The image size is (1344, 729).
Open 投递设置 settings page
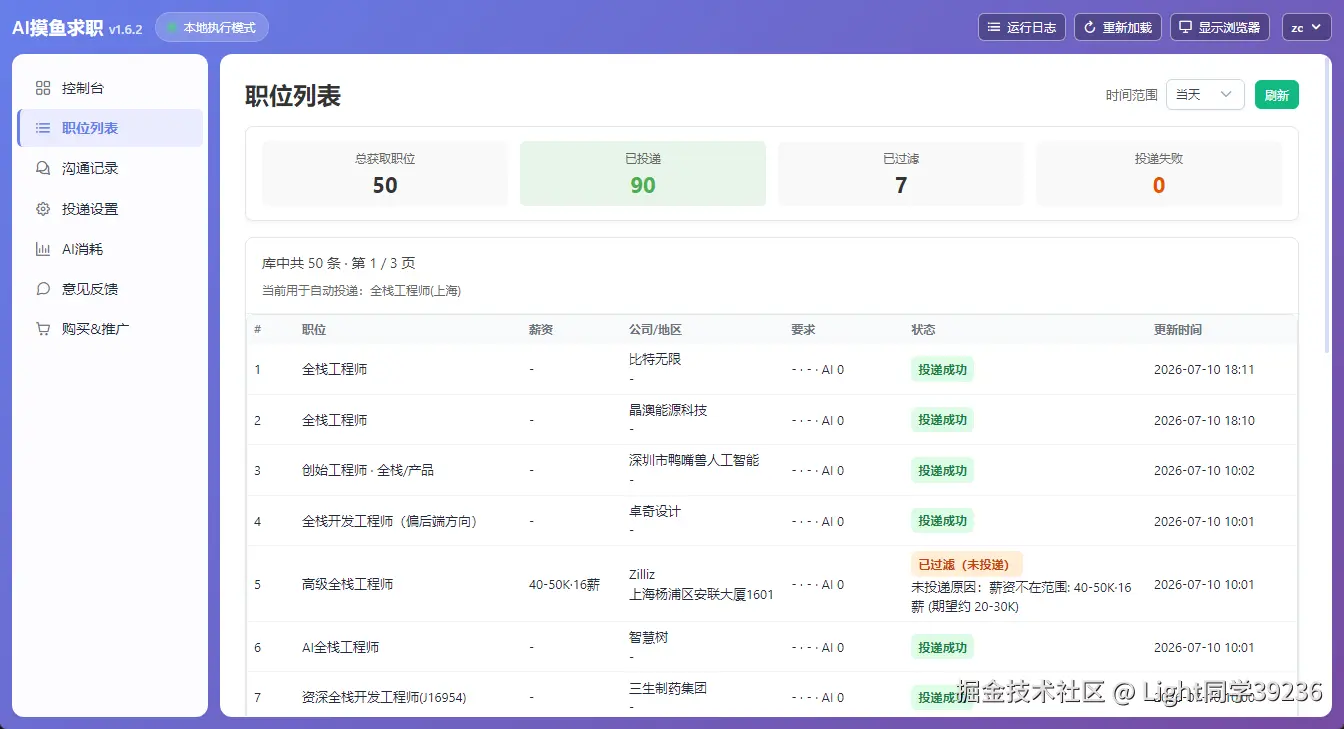point(110,209)
